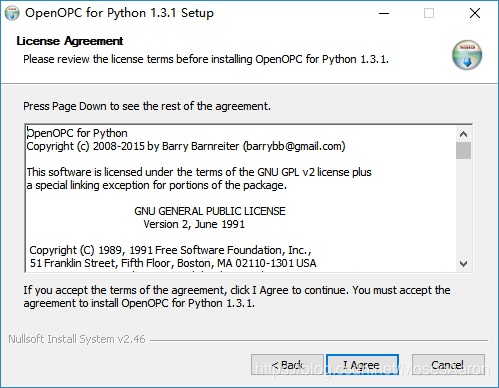499x388 pixels.
Task: Click the 'OpenOPC for Python 1.3.1 Setup' title text
Action: [119, 13]
